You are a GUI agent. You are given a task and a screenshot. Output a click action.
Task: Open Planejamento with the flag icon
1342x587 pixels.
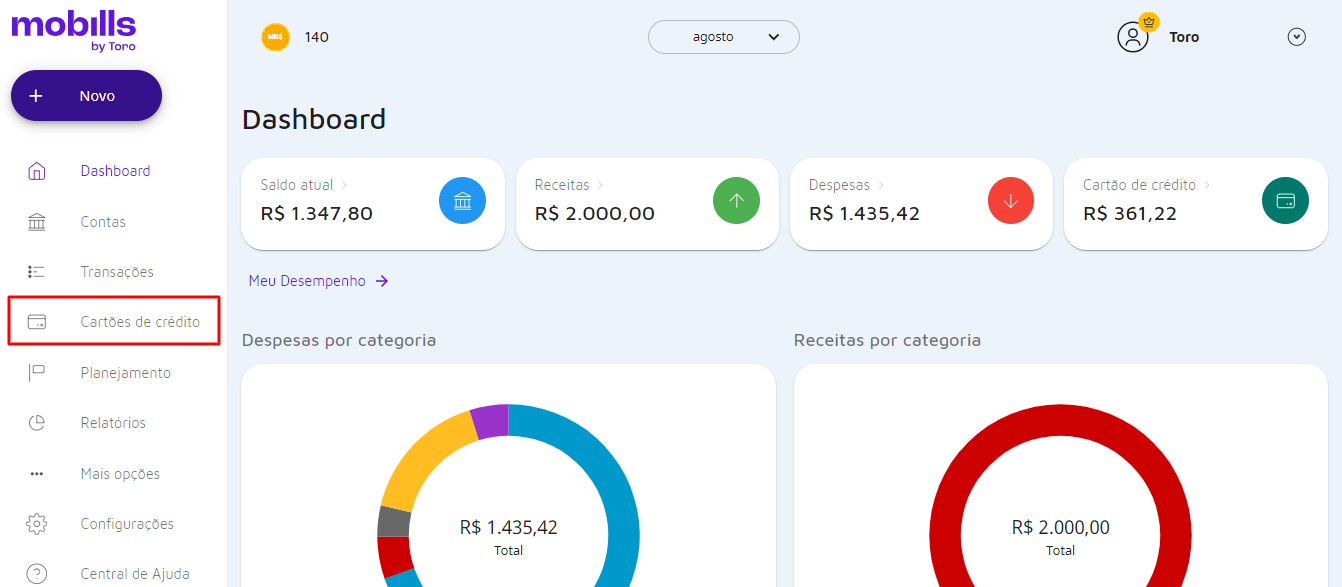(x=36, y=372)
